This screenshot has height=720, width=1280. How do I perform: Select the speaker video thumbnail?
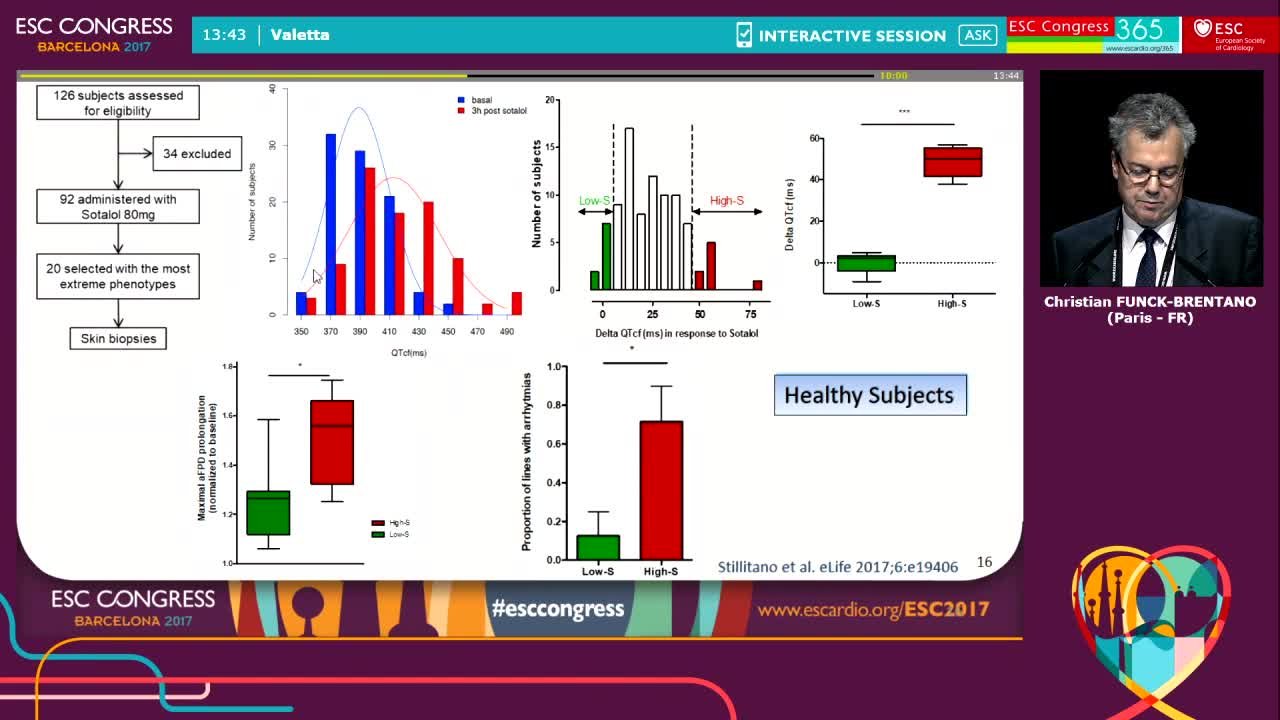1151,179
